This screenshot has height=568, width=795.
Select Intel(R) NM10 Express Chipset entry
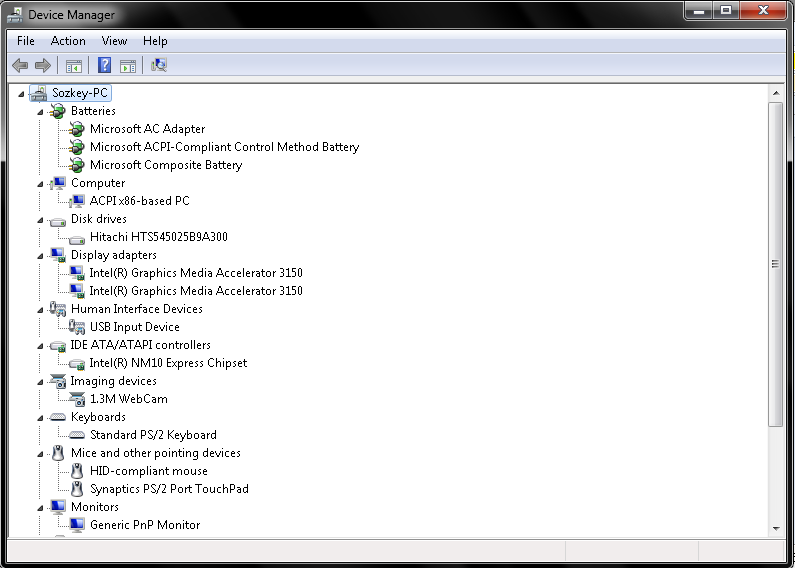(168, 363)
